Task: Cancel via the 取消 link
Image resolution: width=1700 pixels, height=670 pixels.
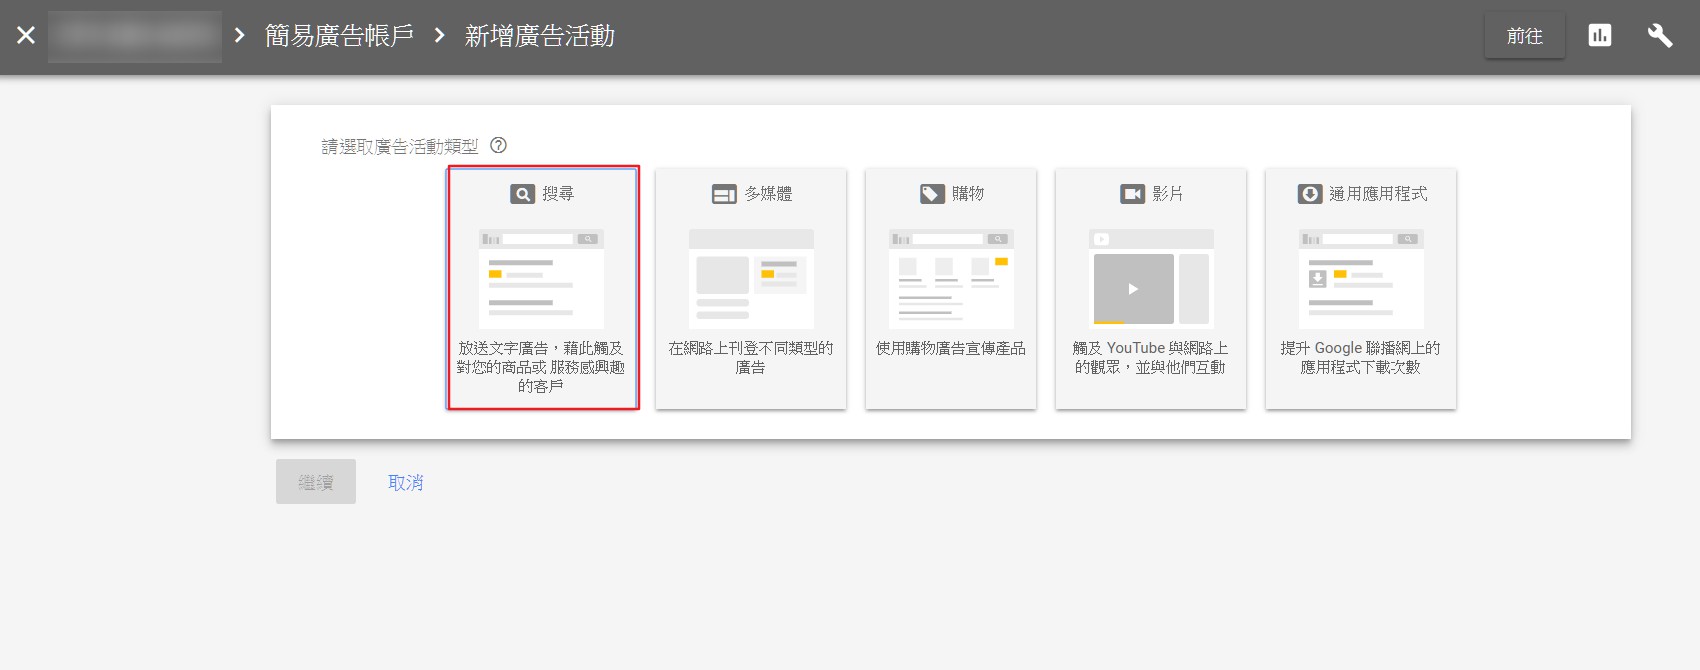Action: tap(406, 482)
